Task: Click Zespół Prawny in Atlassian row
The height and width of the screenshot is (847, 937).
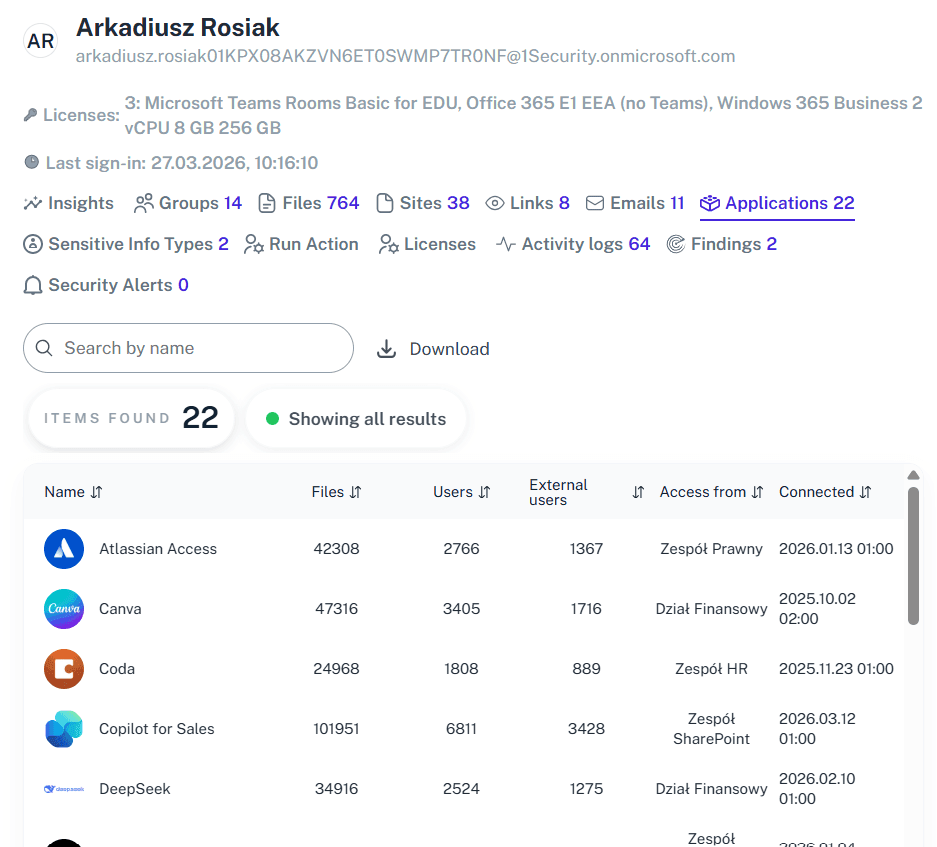Action: point(711,549)
